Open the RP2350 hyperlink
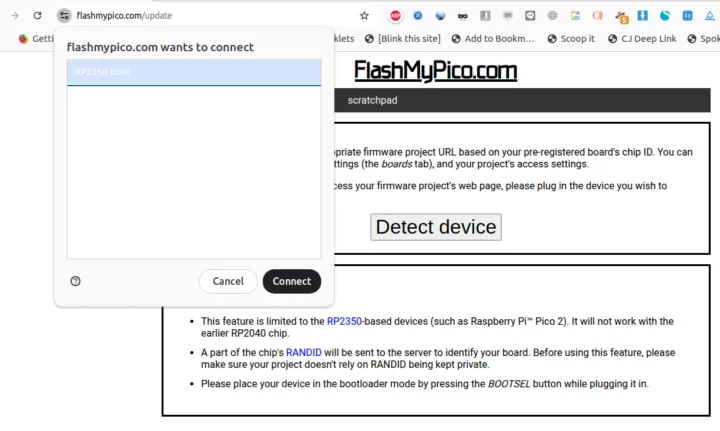 click(346, 321)
